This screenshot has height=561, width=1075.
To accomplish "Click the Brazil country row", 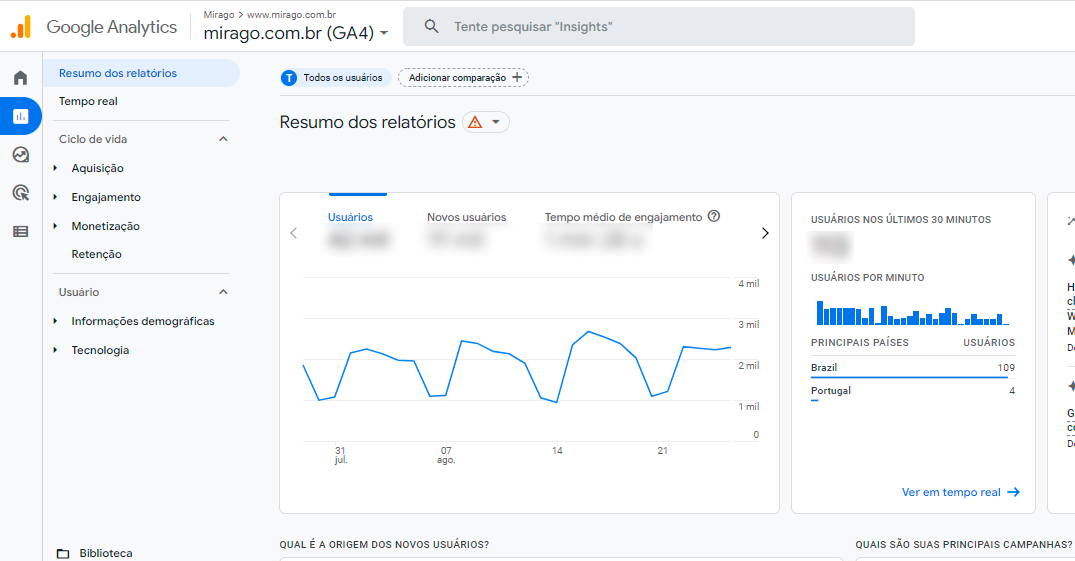I will click(913, 368).
